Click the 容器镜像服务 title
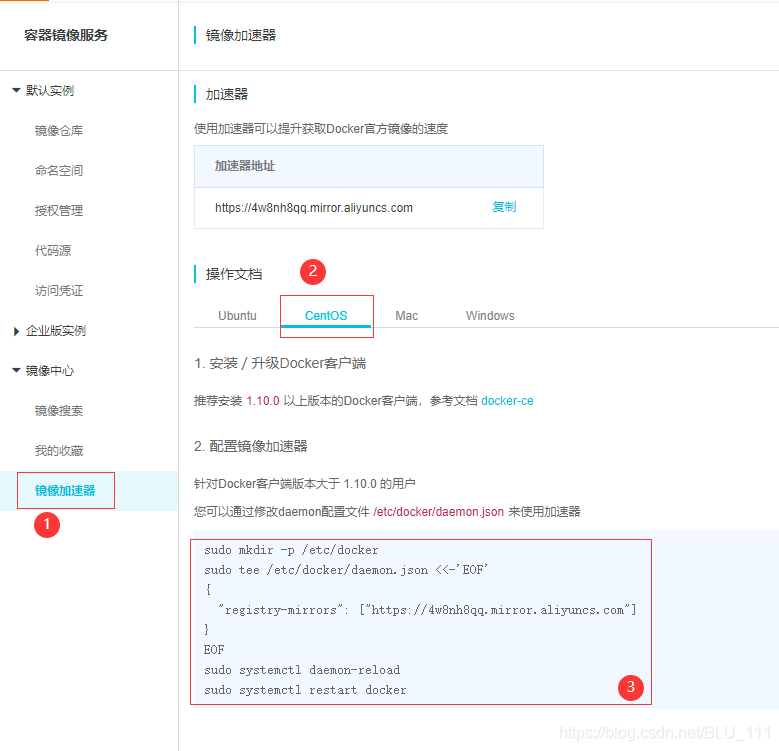 tap(66, 35)
